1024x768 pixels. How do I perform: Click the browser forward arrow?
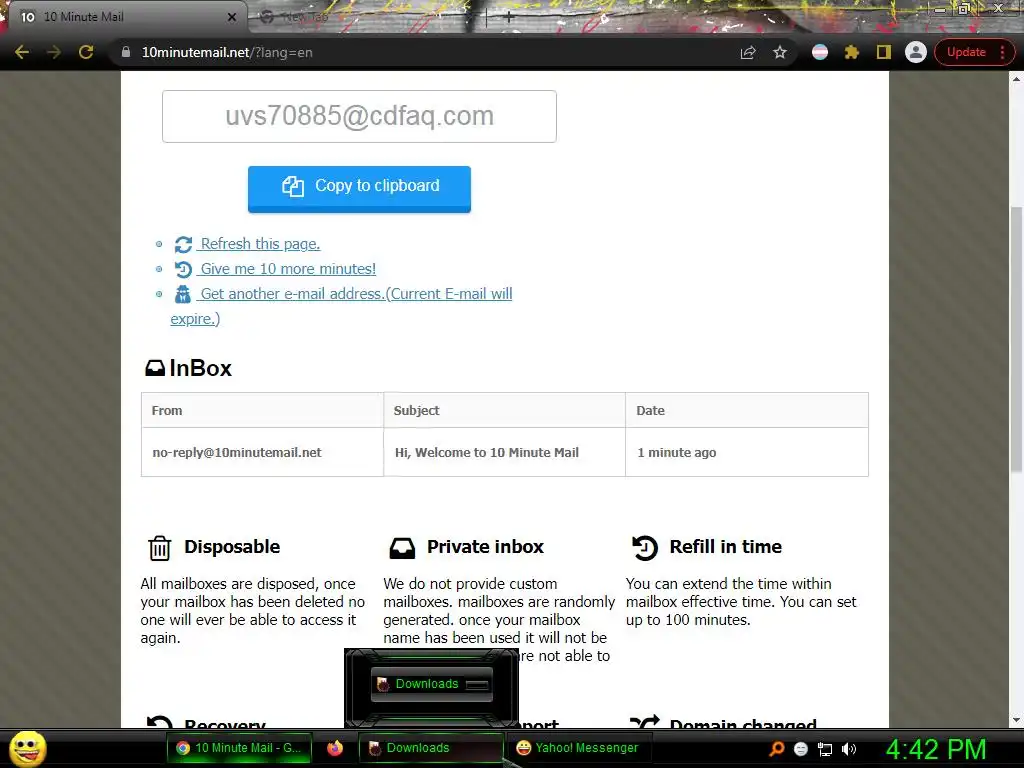coord(54,52)
